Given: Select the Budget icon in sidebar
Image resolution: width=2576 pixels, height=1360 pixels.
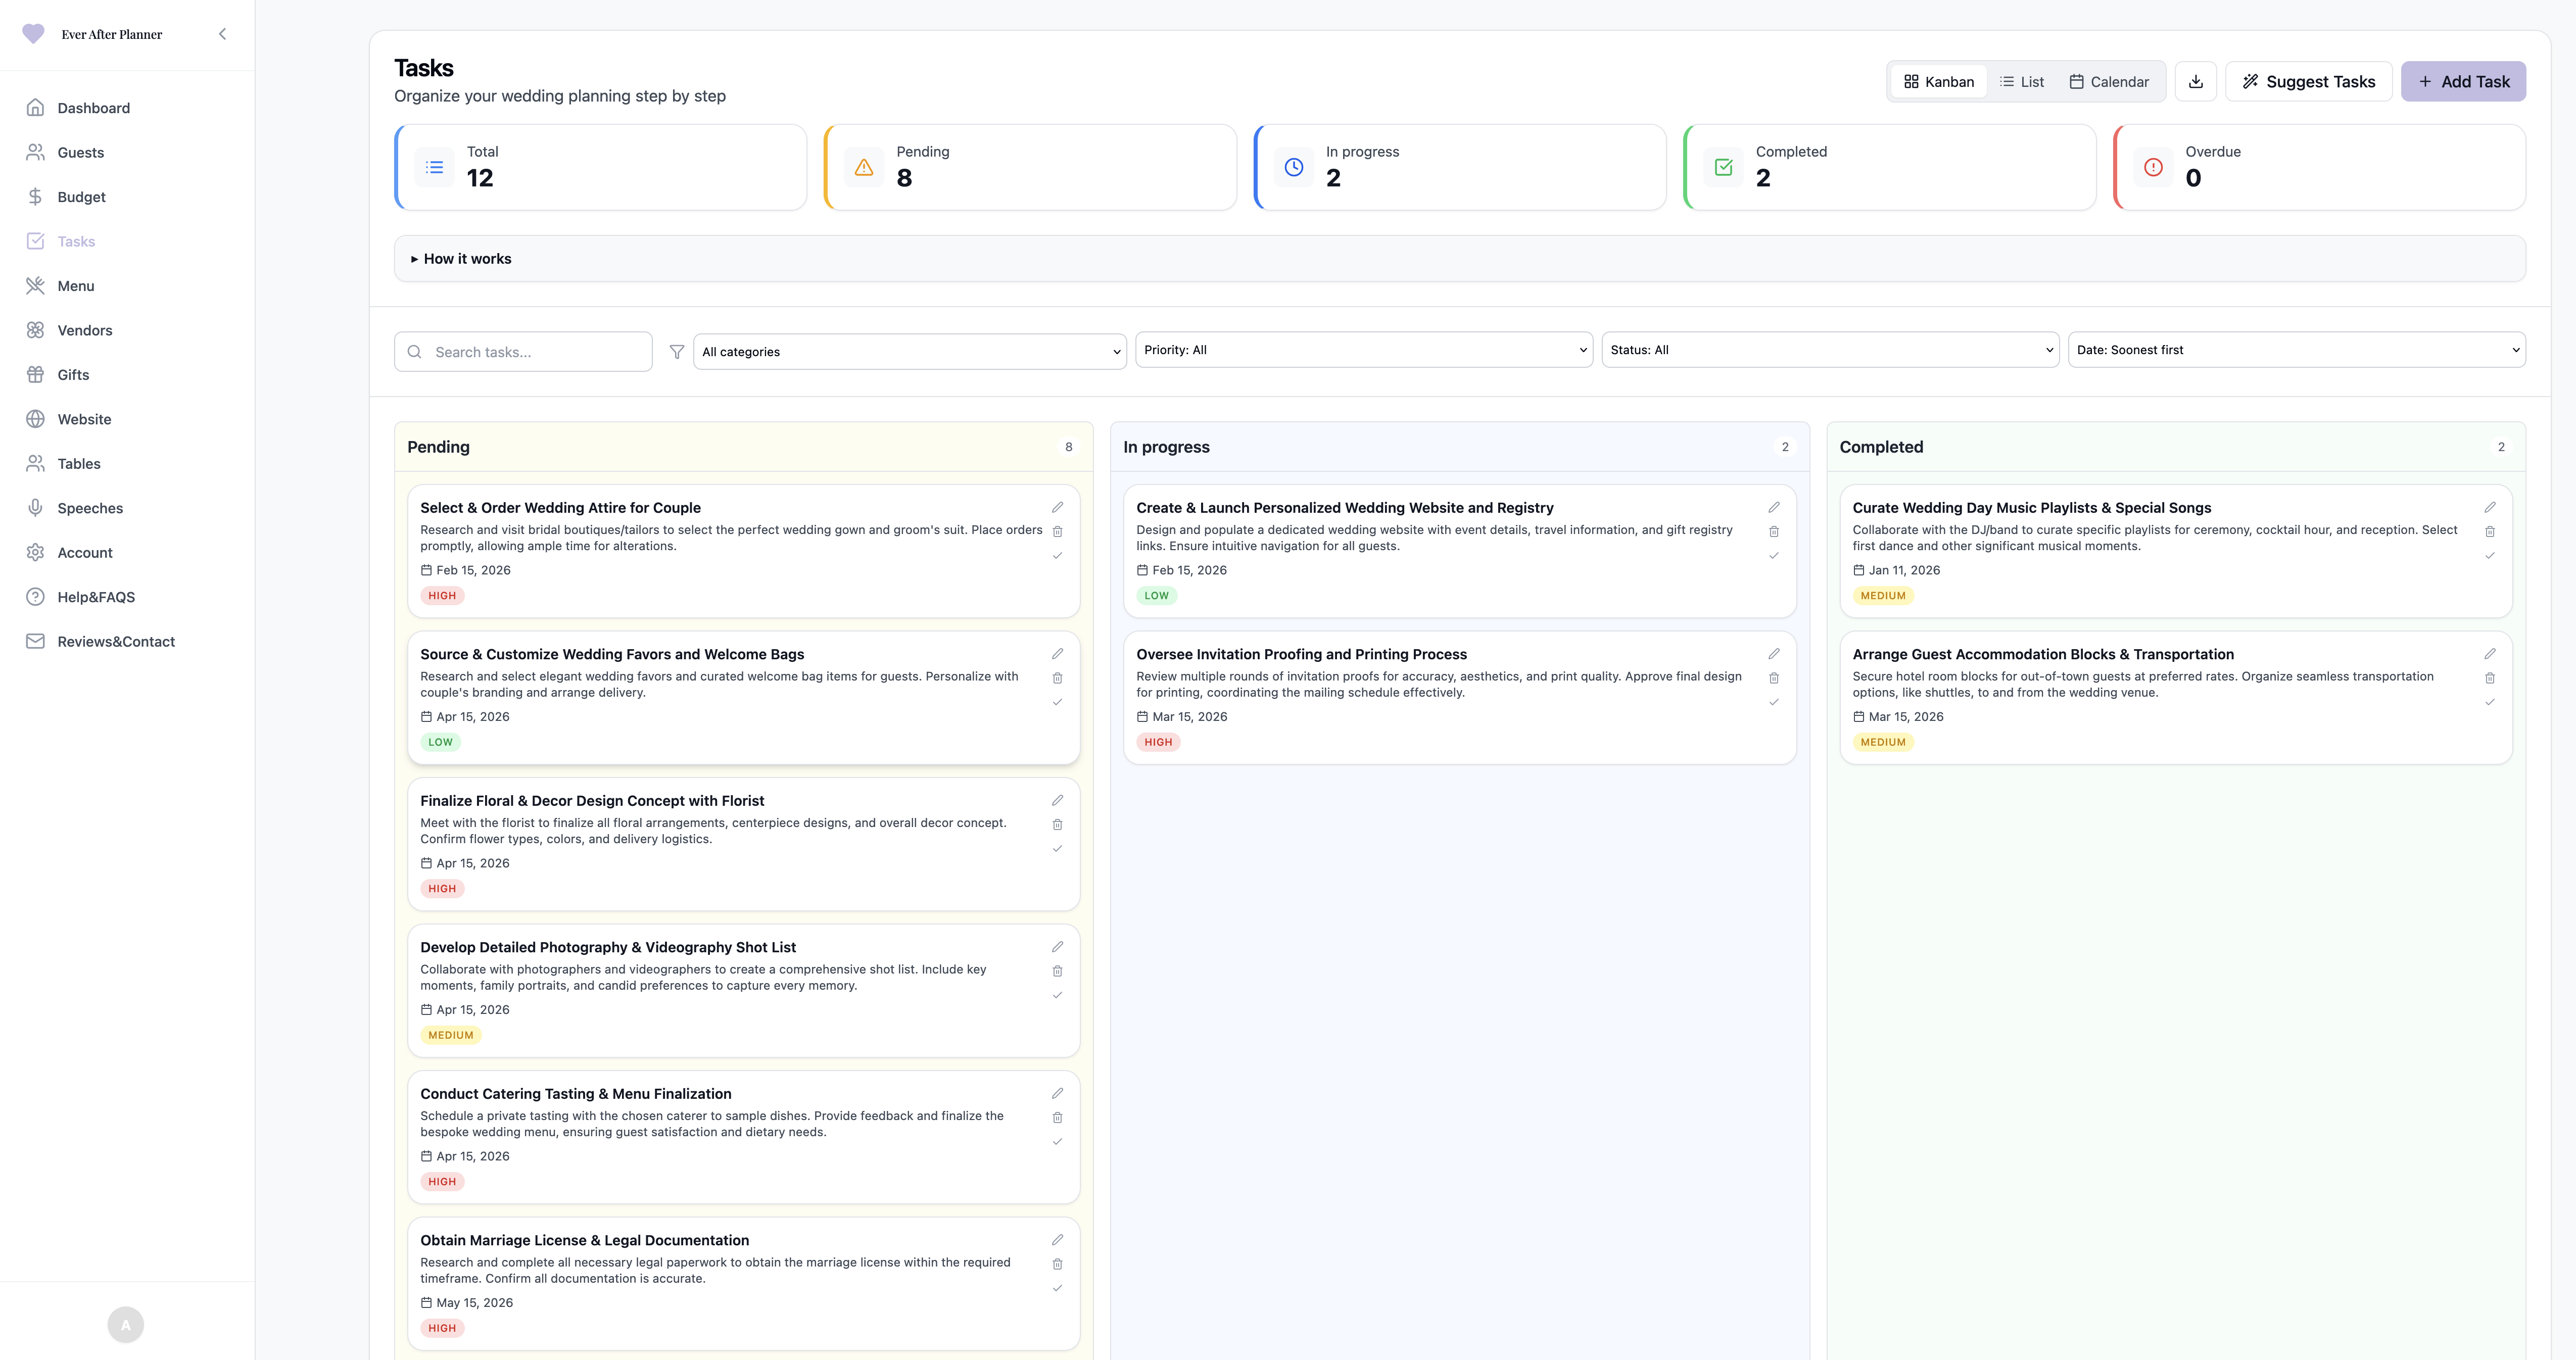Looking at the screenshot, I should 36,197.
